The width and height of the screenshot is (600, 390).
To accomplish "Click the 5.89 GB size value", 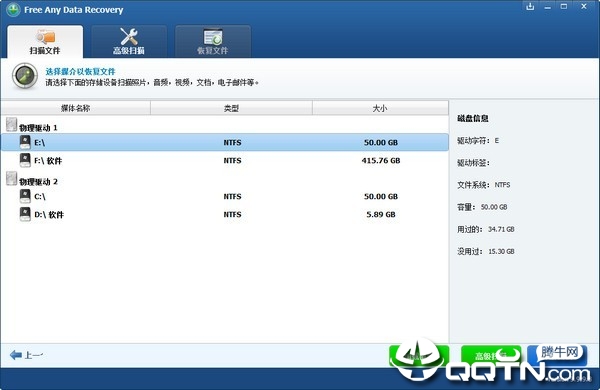I will pyautogui.click(x=381, y=214).
